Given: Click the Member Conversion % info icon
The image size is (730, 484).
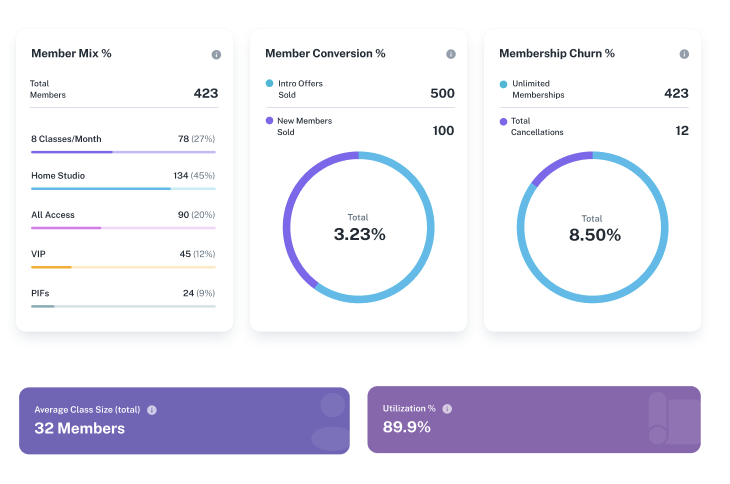Looking at the screenshot, I should 450,54.
